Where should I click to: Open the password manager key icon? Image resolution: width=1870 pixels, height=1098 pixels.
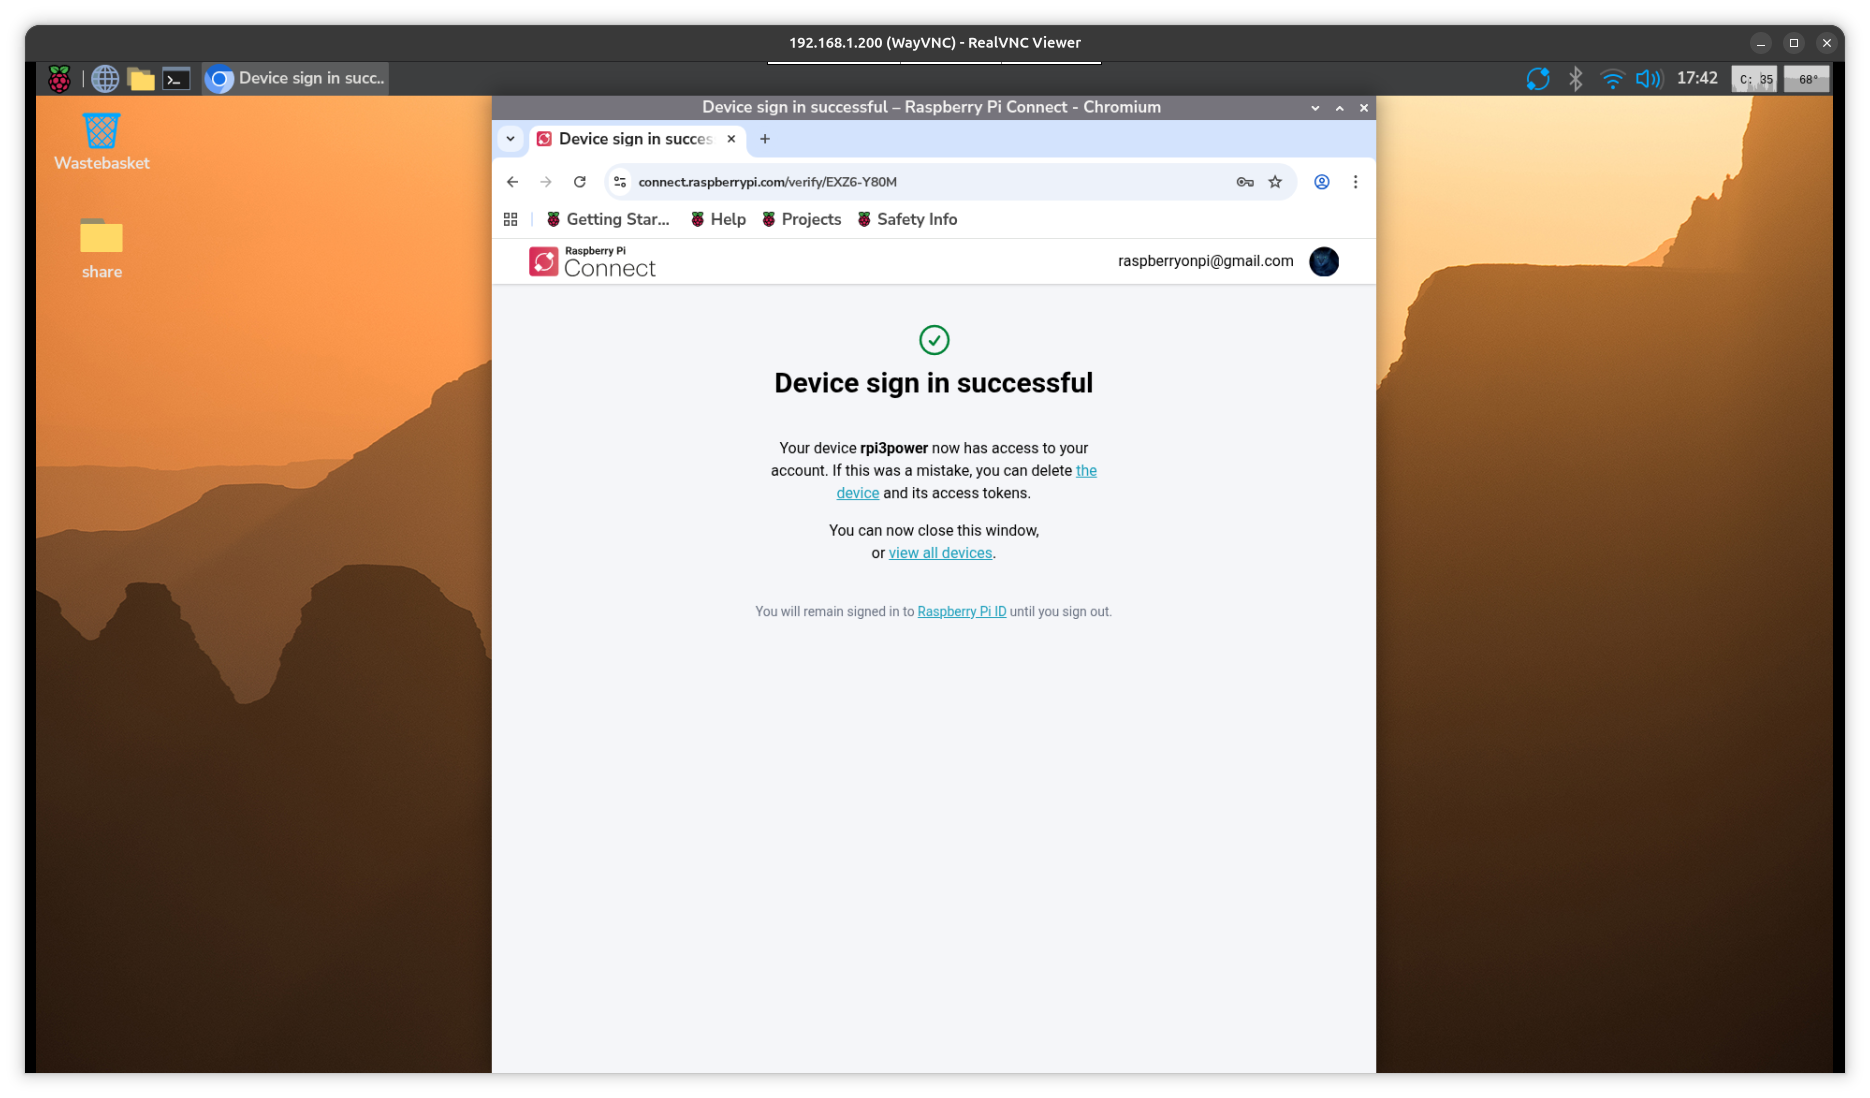coord(1245,182)
